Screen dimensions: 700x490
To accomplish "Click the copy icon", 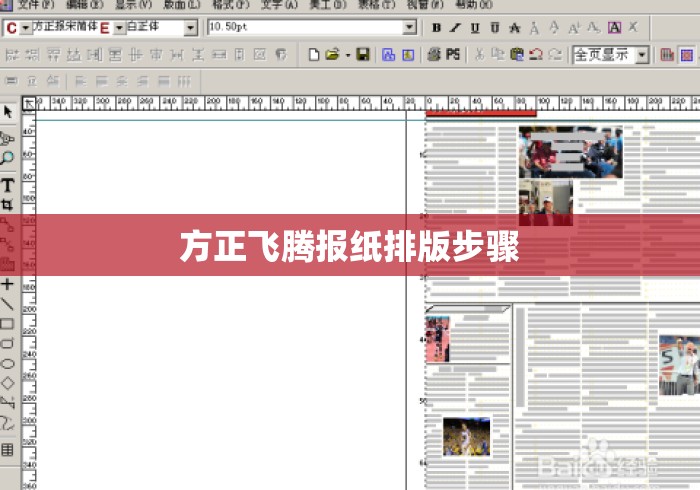I will [497, 55].
